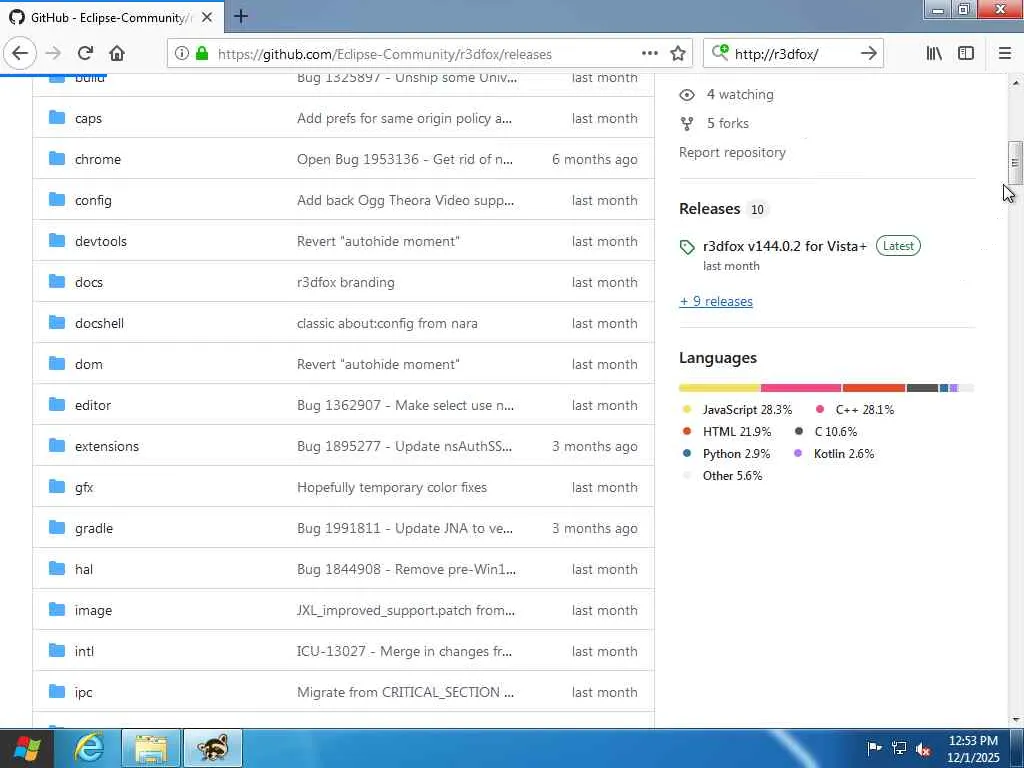The height and width of the screenshot is (768, 1024).
Task: Open the gfx folder
Action: [x=84, y=487]
